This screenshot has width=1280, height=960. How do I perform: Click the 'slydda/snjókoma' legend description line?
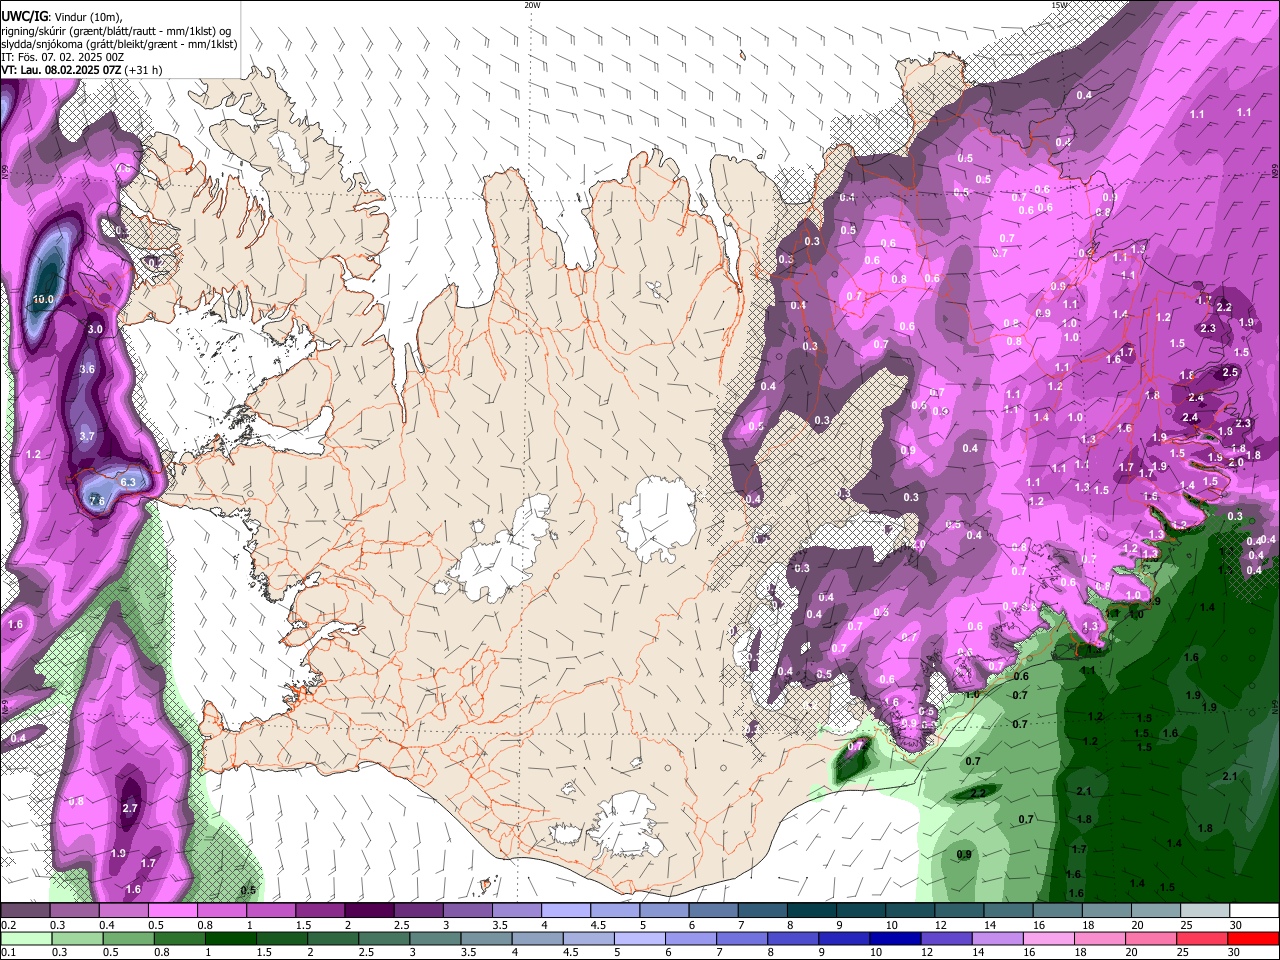(x=119, y=44)
